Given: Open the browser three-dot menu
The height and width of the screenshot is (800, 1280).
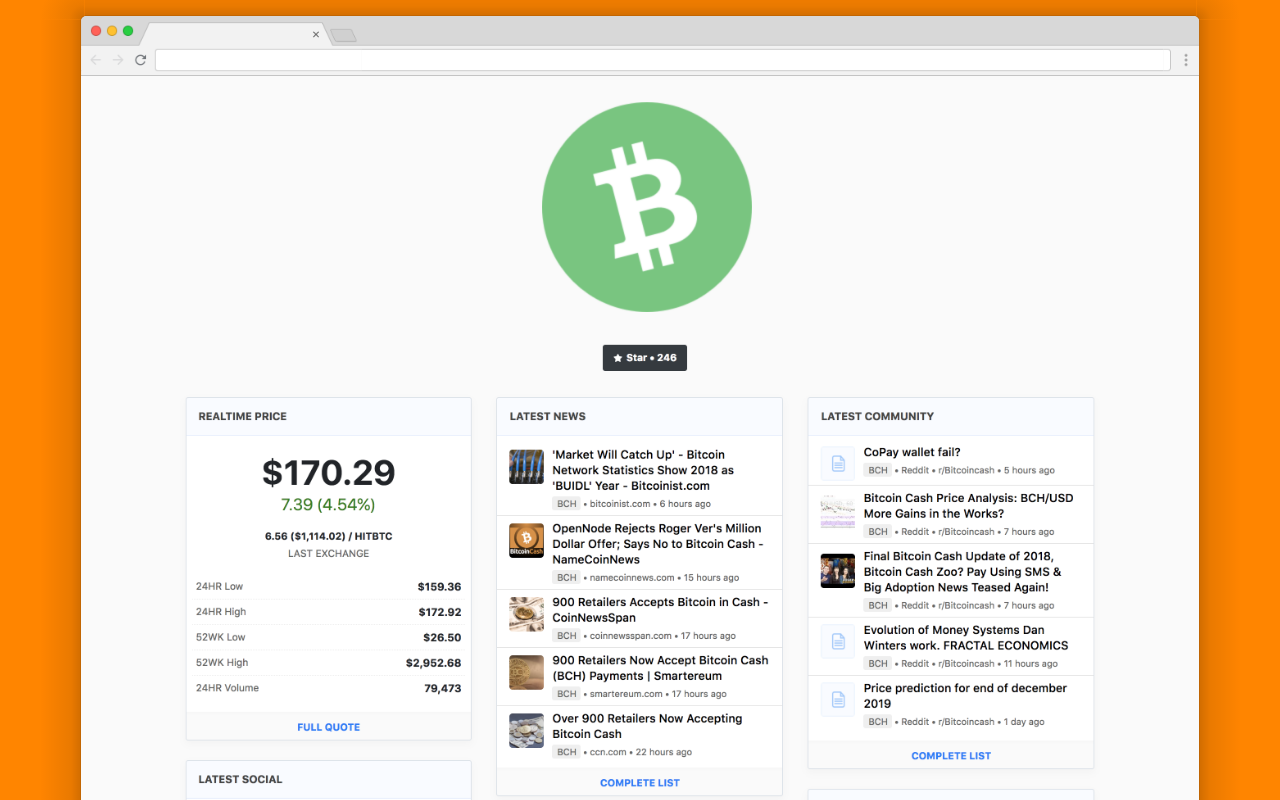Looking at the screenshot, I should click(x=1186, y=60).
